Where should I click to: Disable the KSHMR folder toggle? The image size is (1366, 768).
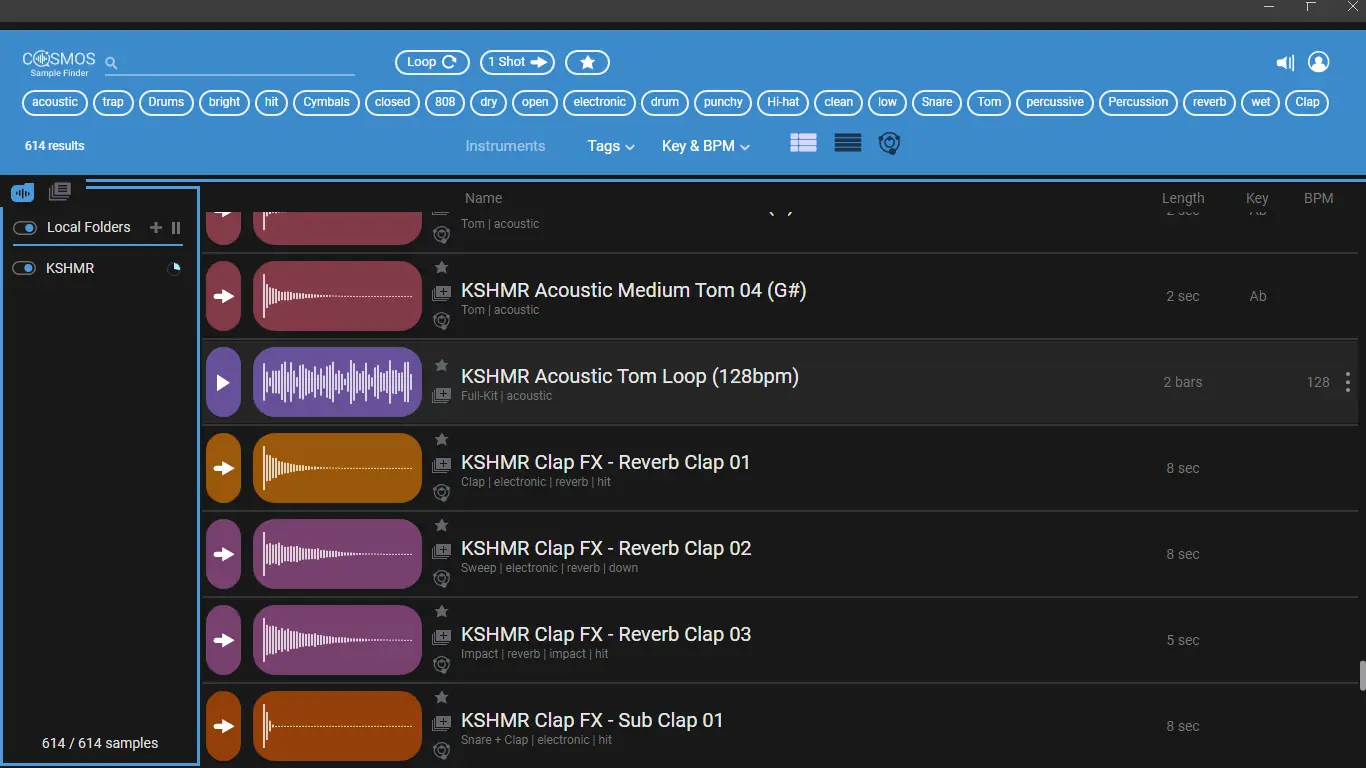[24, 268]
